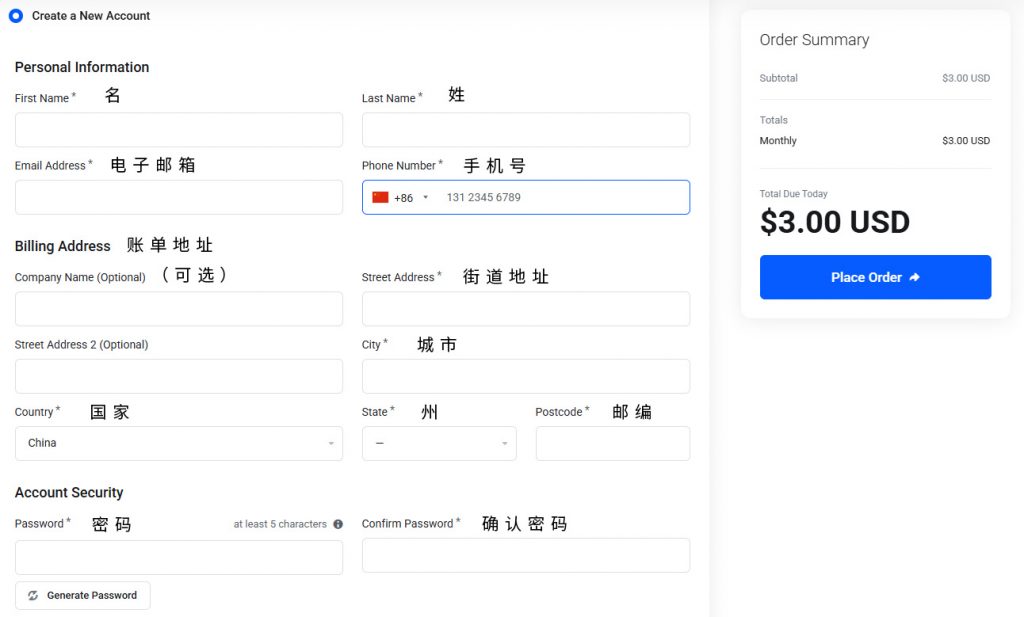
Task: Click the Street Address input field
Action: tap(525, 309)
